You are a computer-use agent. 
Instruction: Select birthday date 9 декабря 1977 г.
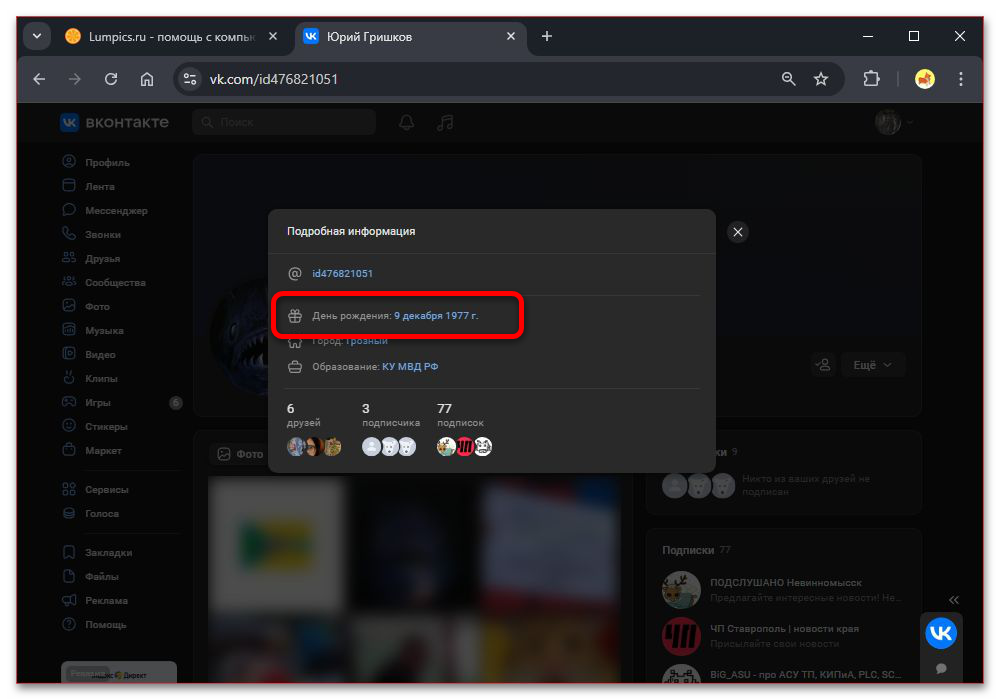click(436, 316)
